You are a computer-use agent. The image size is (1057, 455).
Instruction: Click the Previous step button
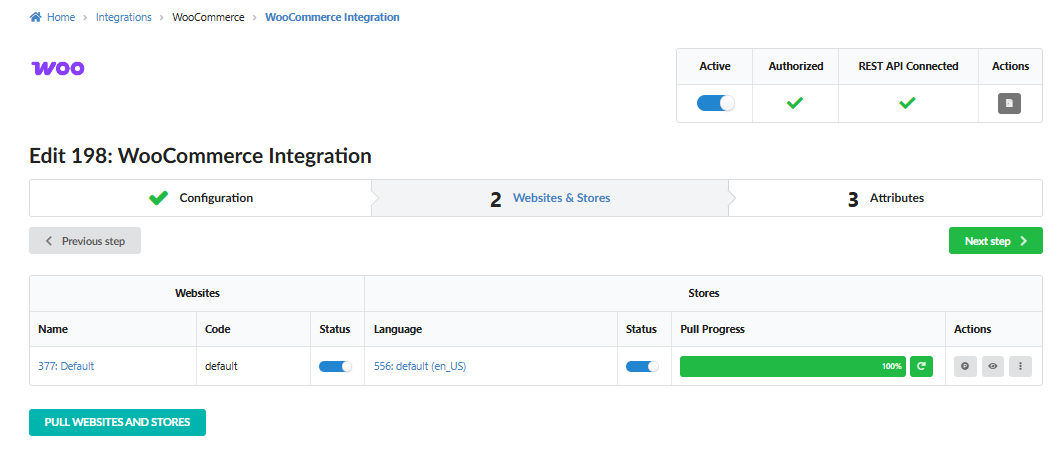(x=85, y=241)
